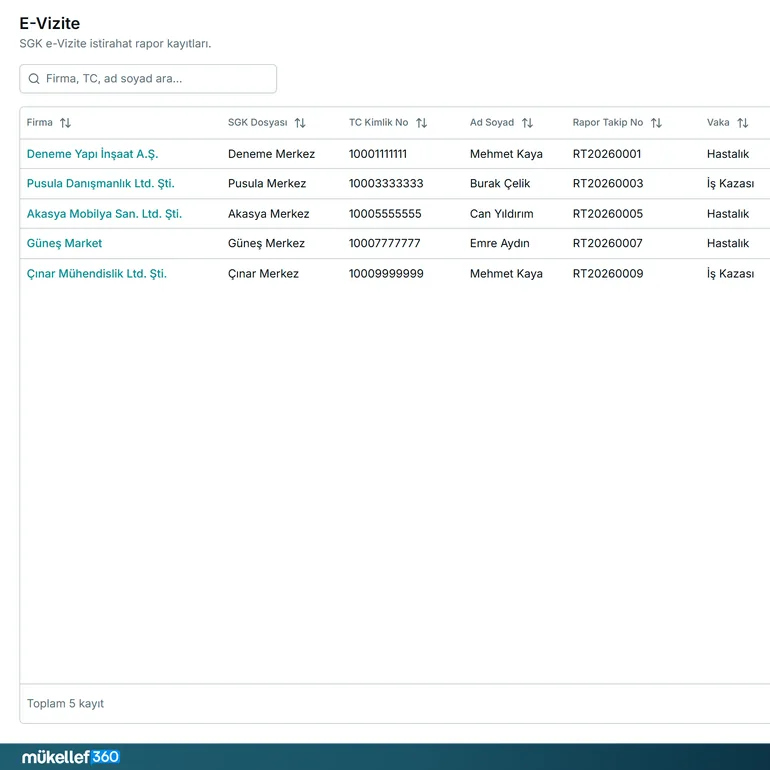Click Hastalık in Akasya Mobilya row
The width and height of the screenshot is (770, 770).
click(x=728, y=214)
